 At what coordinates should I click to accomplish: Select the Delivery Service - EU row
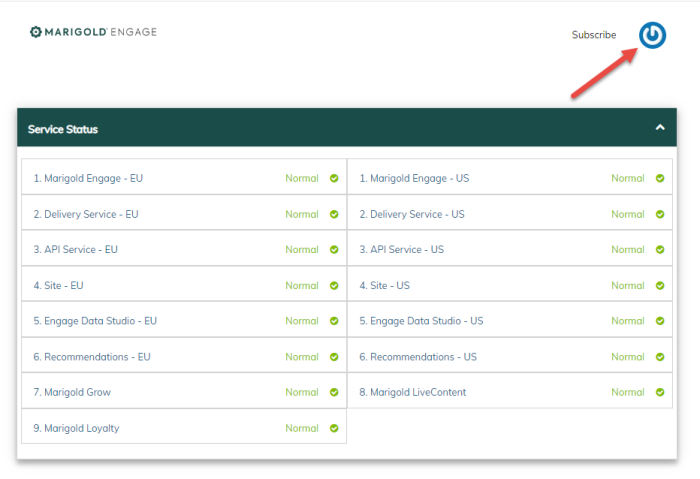coord(85,214)
